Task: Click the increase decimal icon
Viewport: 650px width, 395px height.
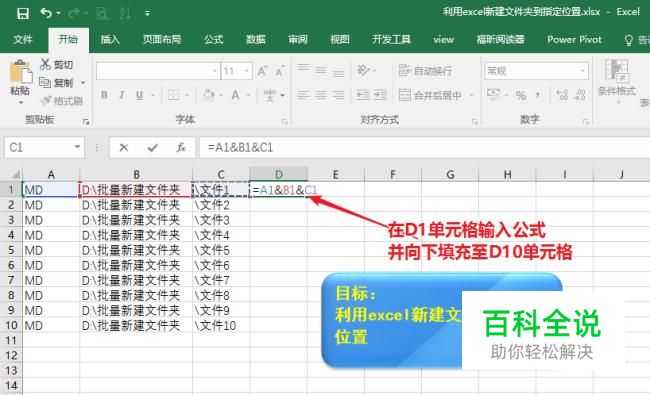Action: [562, 95]
